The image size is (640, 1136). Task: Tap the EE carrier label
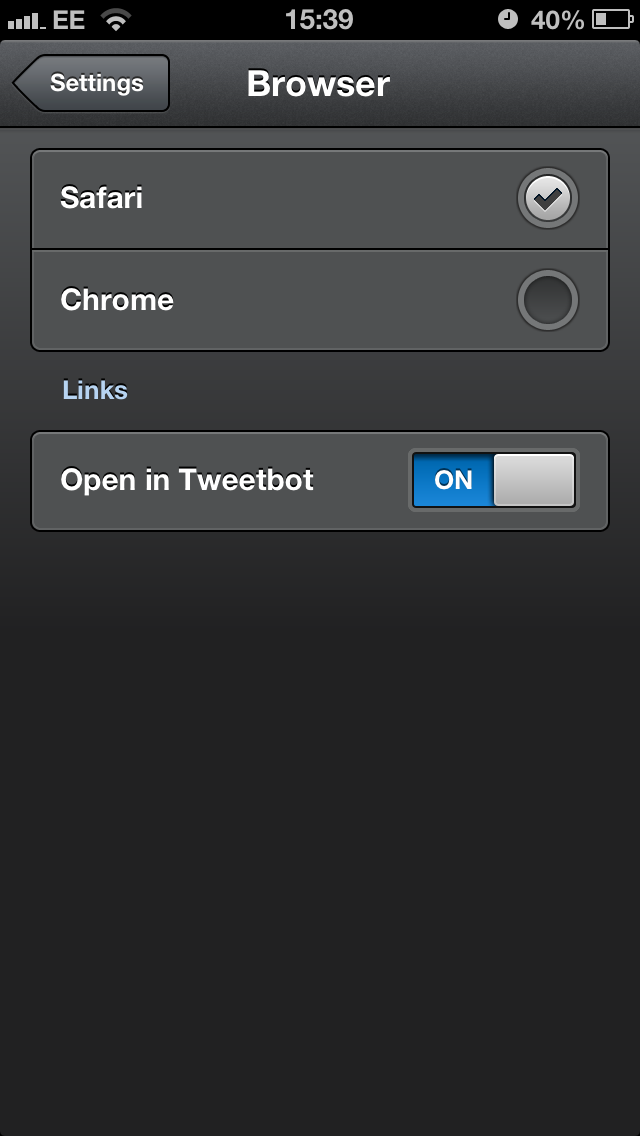tap(69, 20)
